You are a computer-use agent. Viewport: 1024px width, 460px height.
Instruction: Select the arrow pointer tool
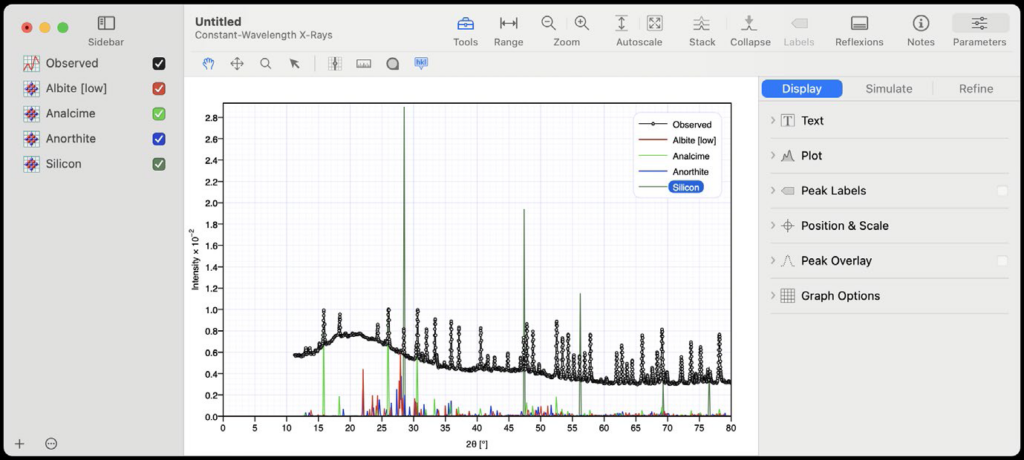(294, 63)
